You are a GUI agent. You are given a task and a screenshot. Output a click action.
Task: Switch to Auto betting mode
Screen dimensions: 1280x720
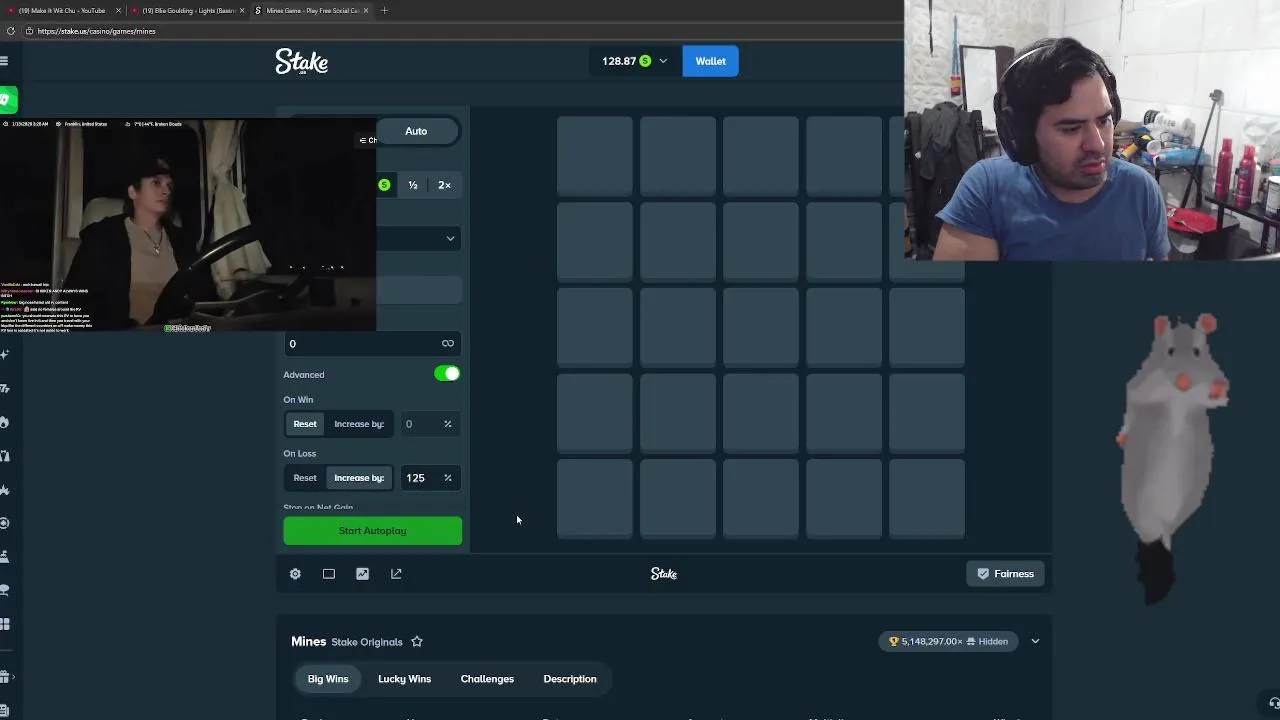coord(416,131)
